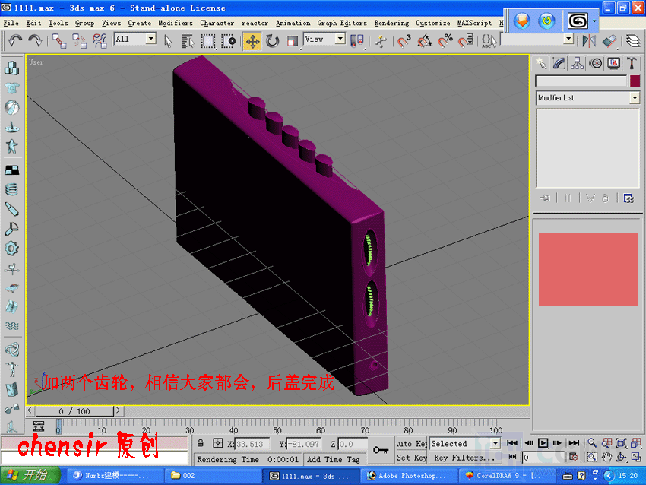Toggle the Percent Snap button
The image size is (646, 485).
click(445, 41)
